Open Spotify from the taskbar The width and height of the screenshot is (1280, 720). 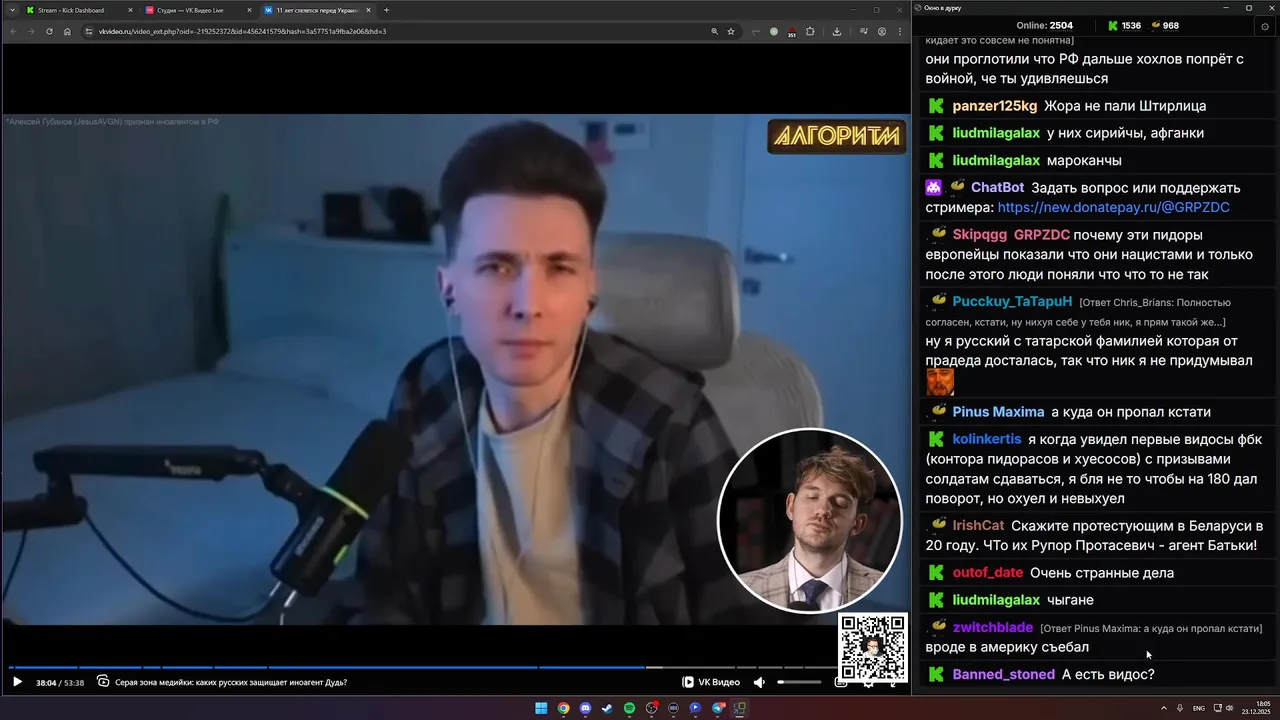629,708
